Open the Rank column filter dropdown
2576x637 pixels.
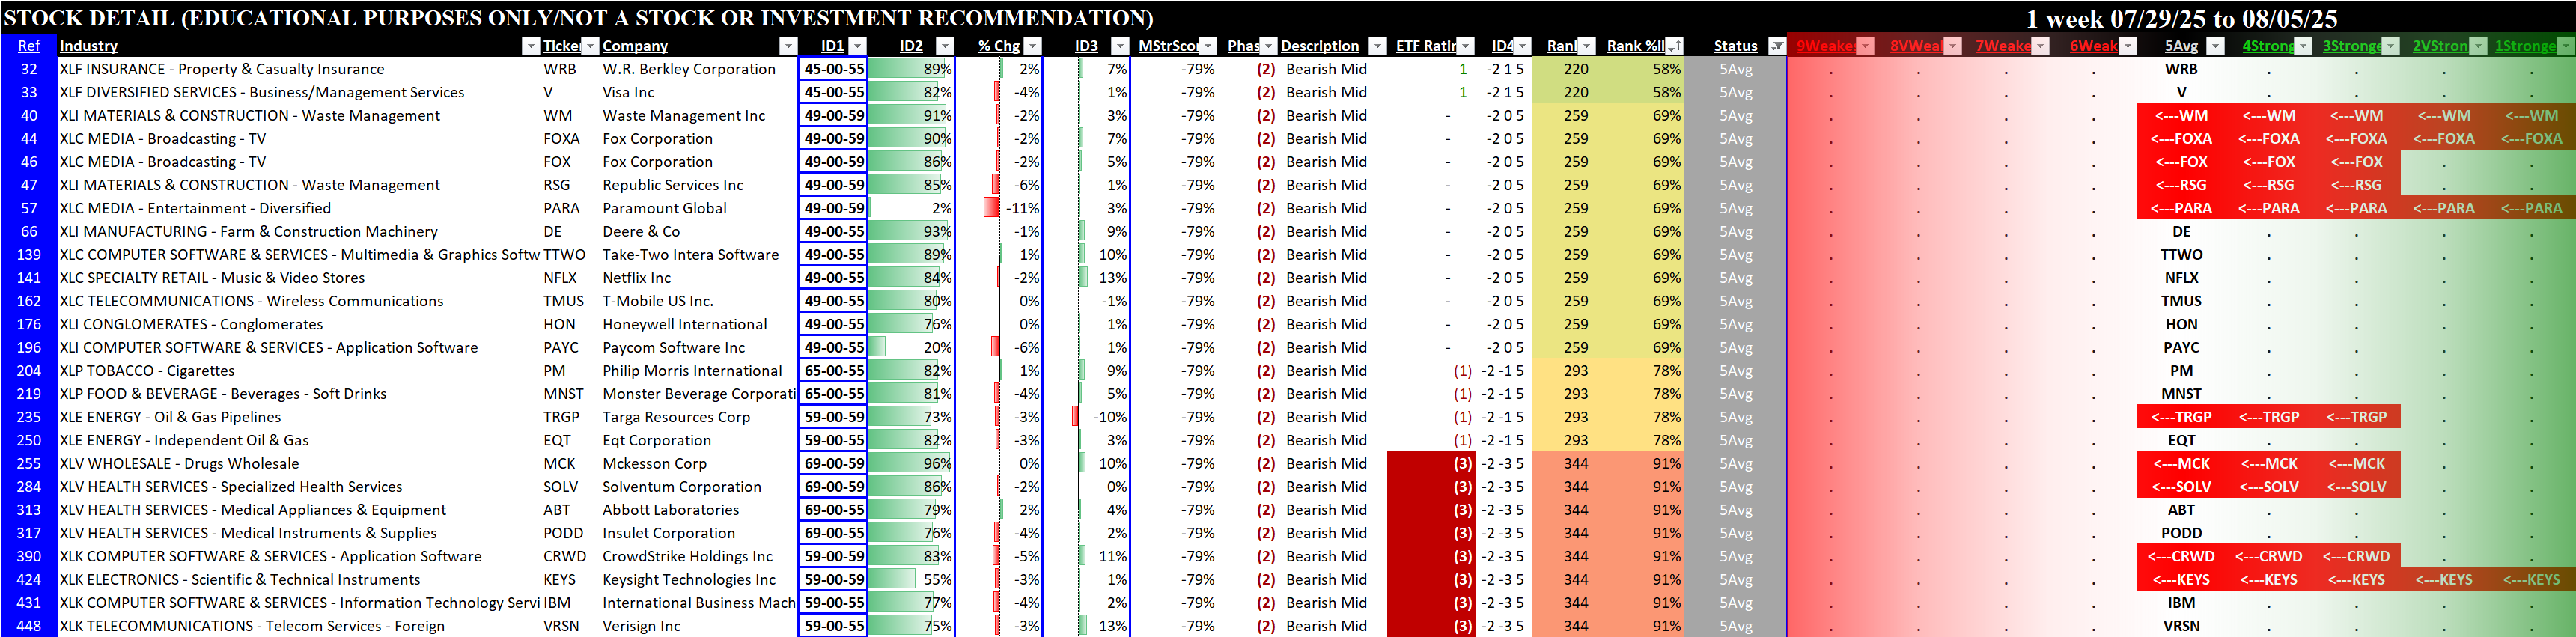[1586, 46]
